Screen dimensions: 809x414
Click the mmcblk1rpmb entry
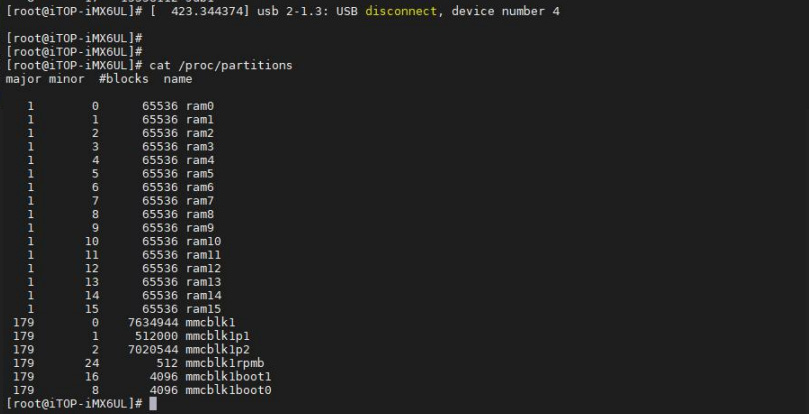[x=225, y=363]
